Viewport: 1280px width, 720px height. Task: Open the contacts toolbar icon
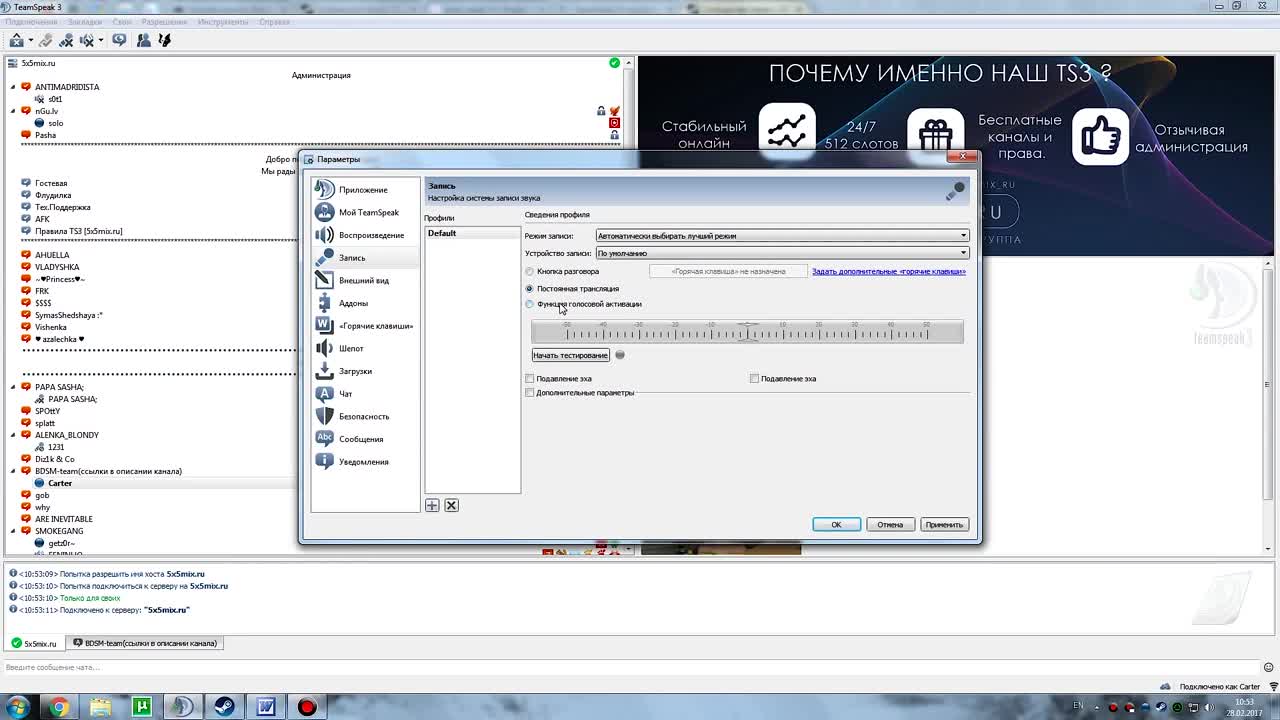(x=144, y=40)
